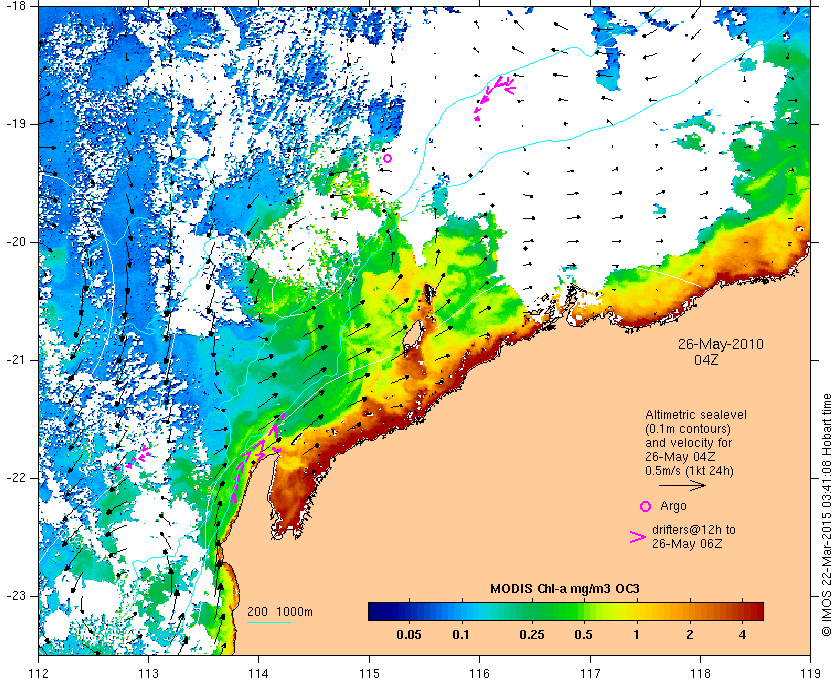Image resolution: width=840 pixels, height=680 pixels.
Task: Click the date label 26-May-2010
Action: click(x=721, y=344)
